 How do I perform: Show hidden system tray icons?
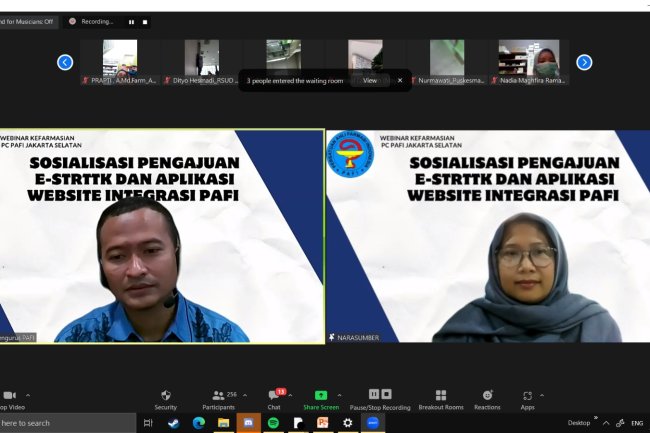coord(606,423)
